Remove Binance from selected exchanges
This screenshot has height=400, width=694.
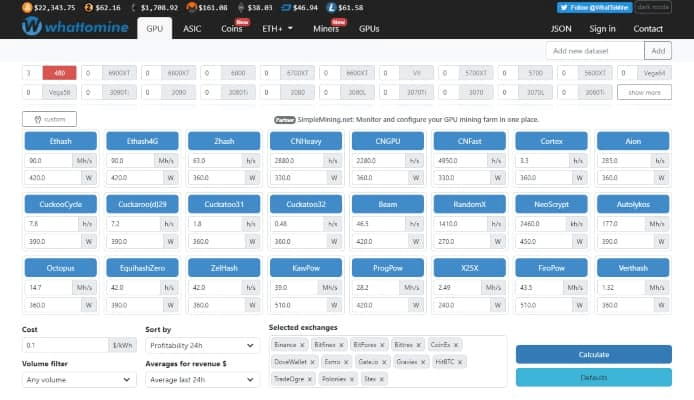pyautogui.click(x=302, y=345)
